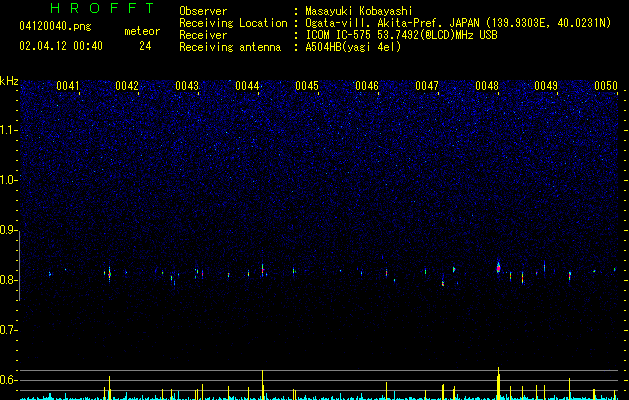Click the 0041 time marker
The image size is (629, 400).
[67, 86]
